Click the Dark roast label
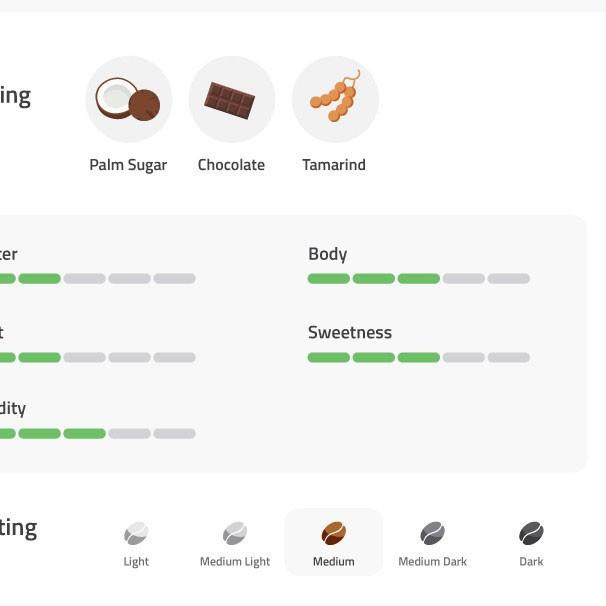This screenshot has height=606, width=606. tap(531, 562)
